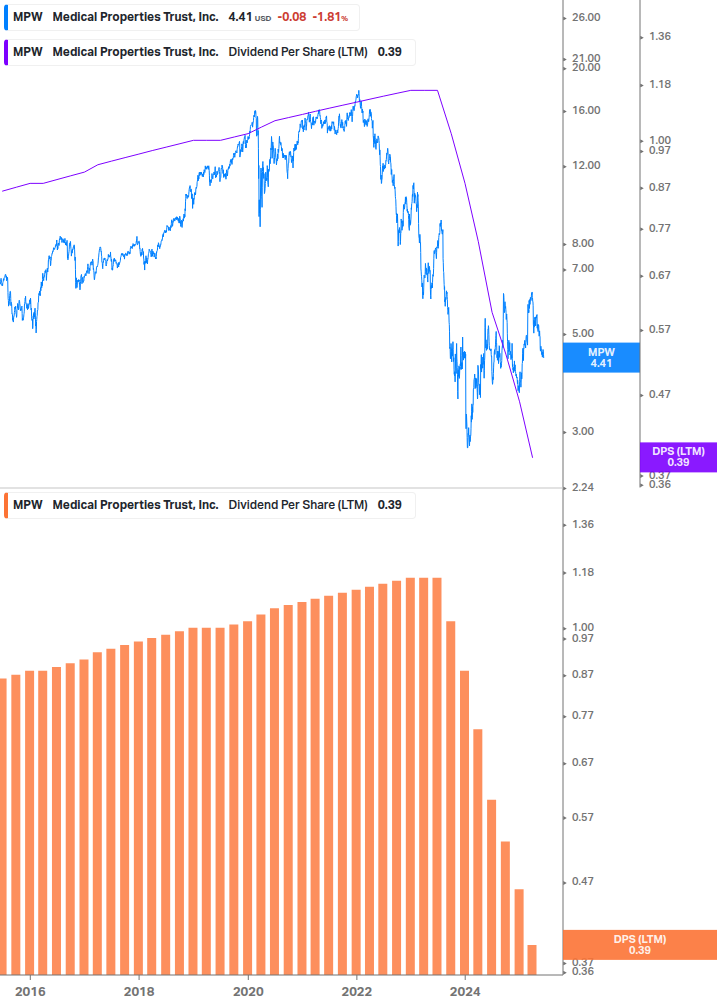Viewport: 717px width, 1005px height.
Task: Click the 2016 label on time axis
Action: click(x=30, y=992)
